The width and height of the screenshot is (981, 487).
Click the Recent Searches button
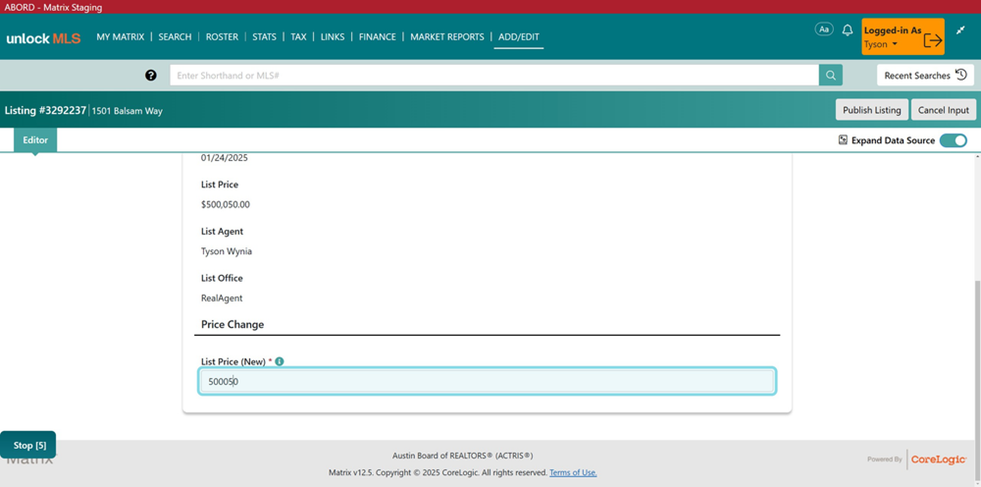[x=925, y=75]
